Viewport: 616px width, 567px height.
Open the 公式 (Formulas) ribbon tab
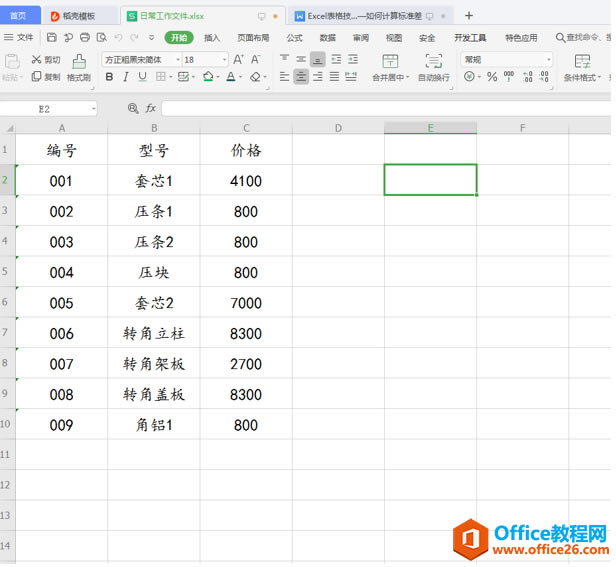295,38
